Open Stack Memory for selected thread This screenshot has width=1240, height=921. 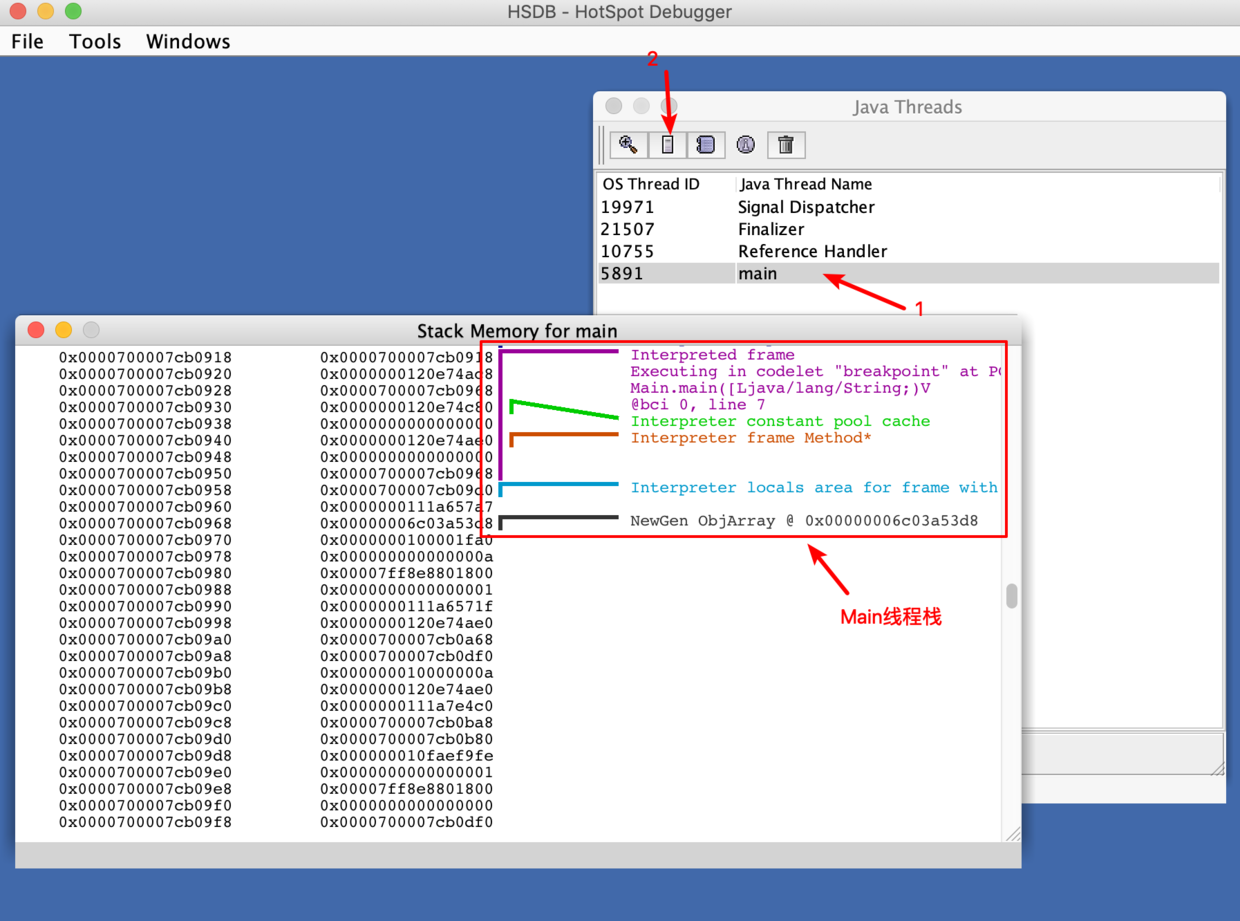(667, 145)
